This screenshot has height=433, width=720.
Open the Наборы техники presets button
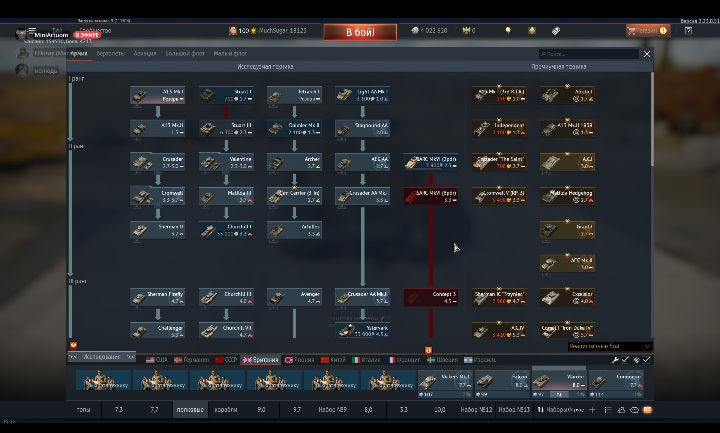tap(560, 410)
